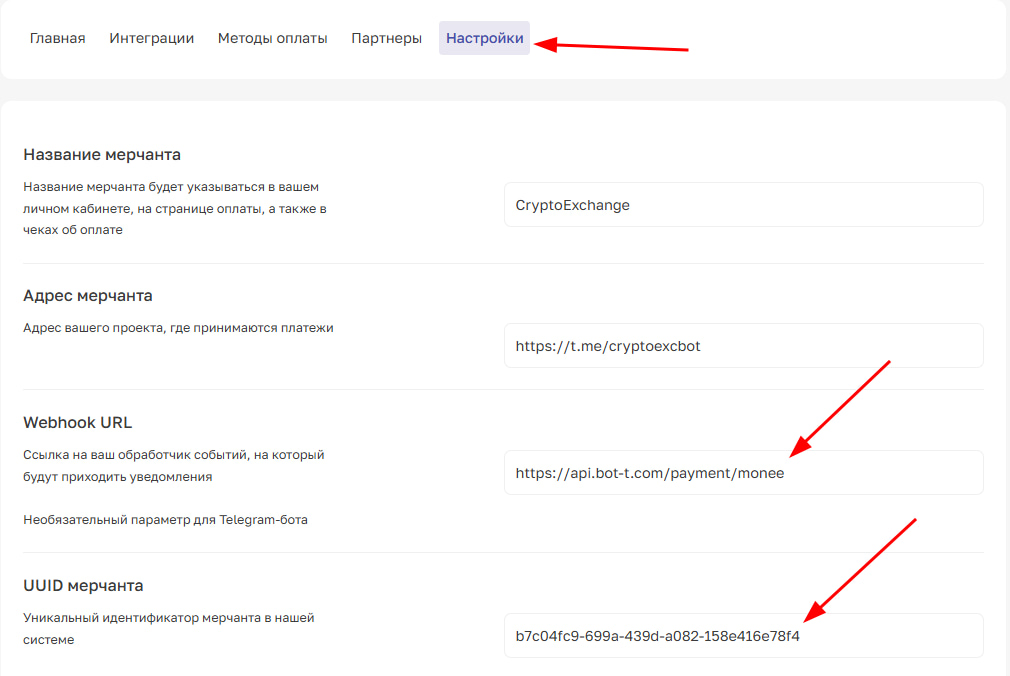
Task: Click the description 'Адрес вашего проекта, где принимаются платежи'
Action: pyautogui.click(x=178, y=328)
